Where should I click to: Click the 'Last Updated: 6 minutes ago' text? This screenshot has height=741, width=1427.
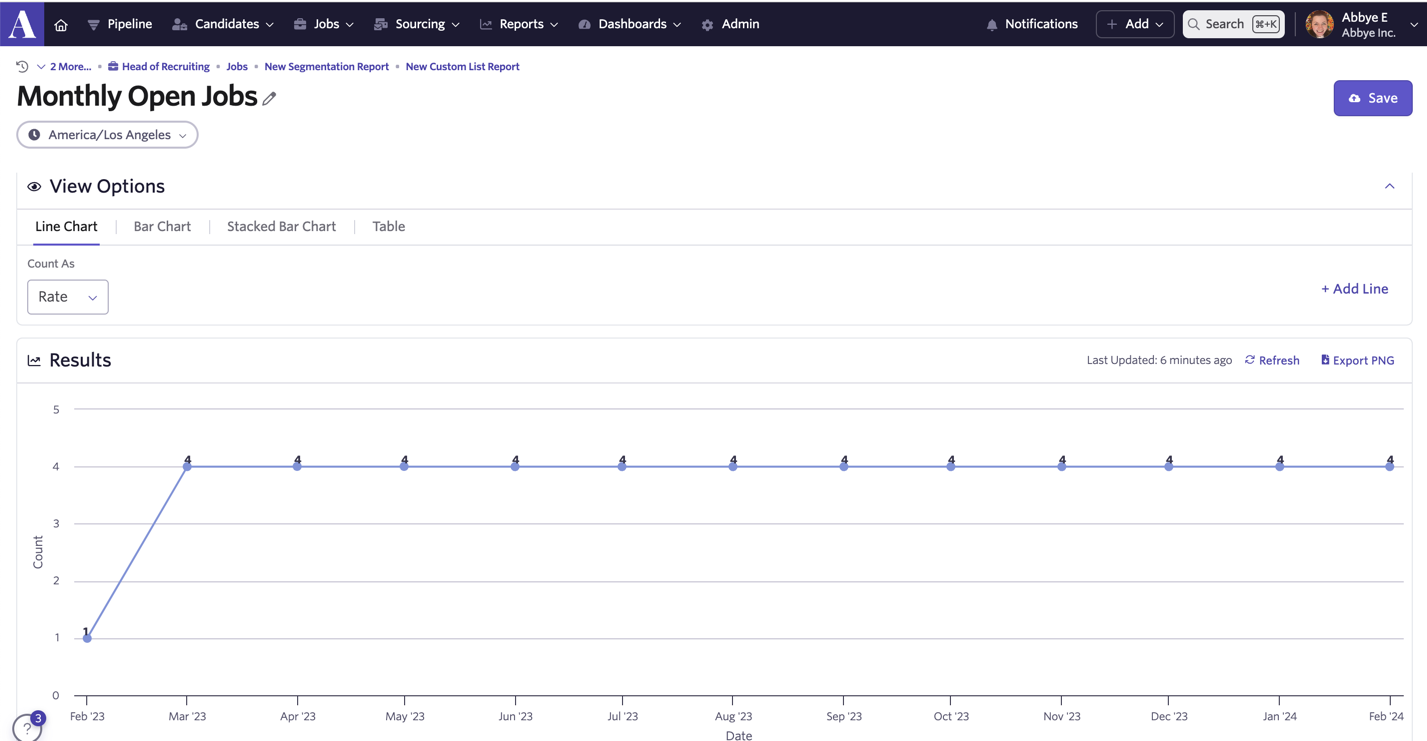pos(1159,361)
